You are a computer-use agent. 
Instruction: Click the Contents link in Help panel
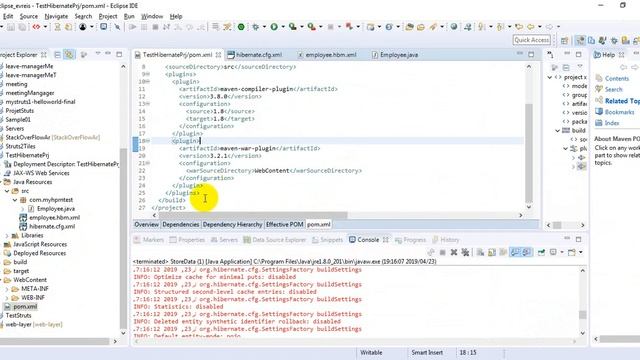(x=617, y=78)
